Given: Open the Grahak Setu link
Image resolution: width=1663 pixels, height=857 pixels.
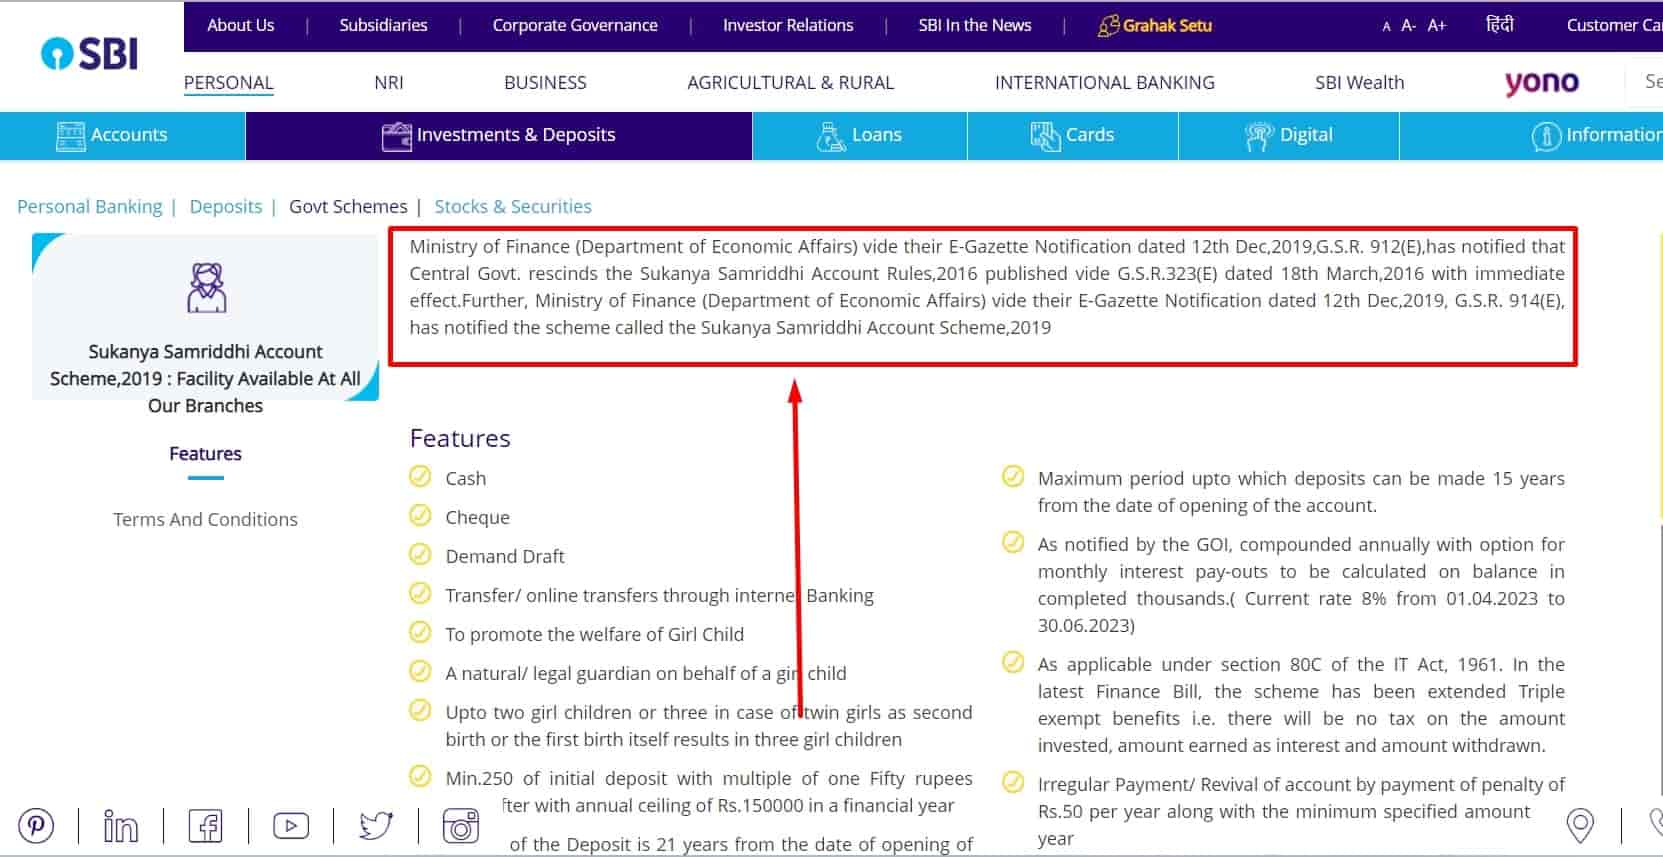Looking at the screenshot, I should click(x=1154, y=25).
